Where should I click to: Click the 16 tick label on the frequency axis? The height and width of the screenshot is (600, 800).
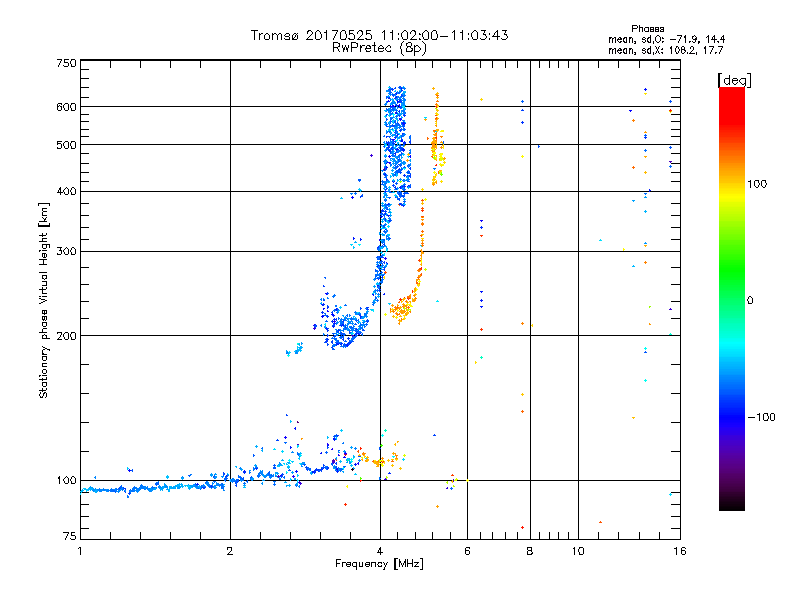click(x=677, y=551)
